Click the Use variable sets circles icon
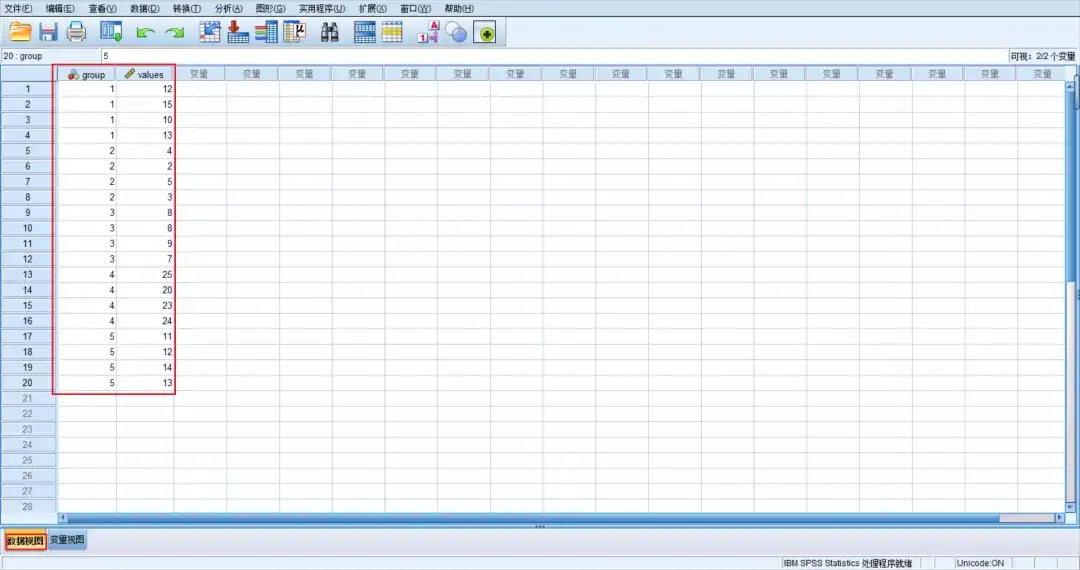This screenshot has width=1080, height=570. click(x=456, y=32)
